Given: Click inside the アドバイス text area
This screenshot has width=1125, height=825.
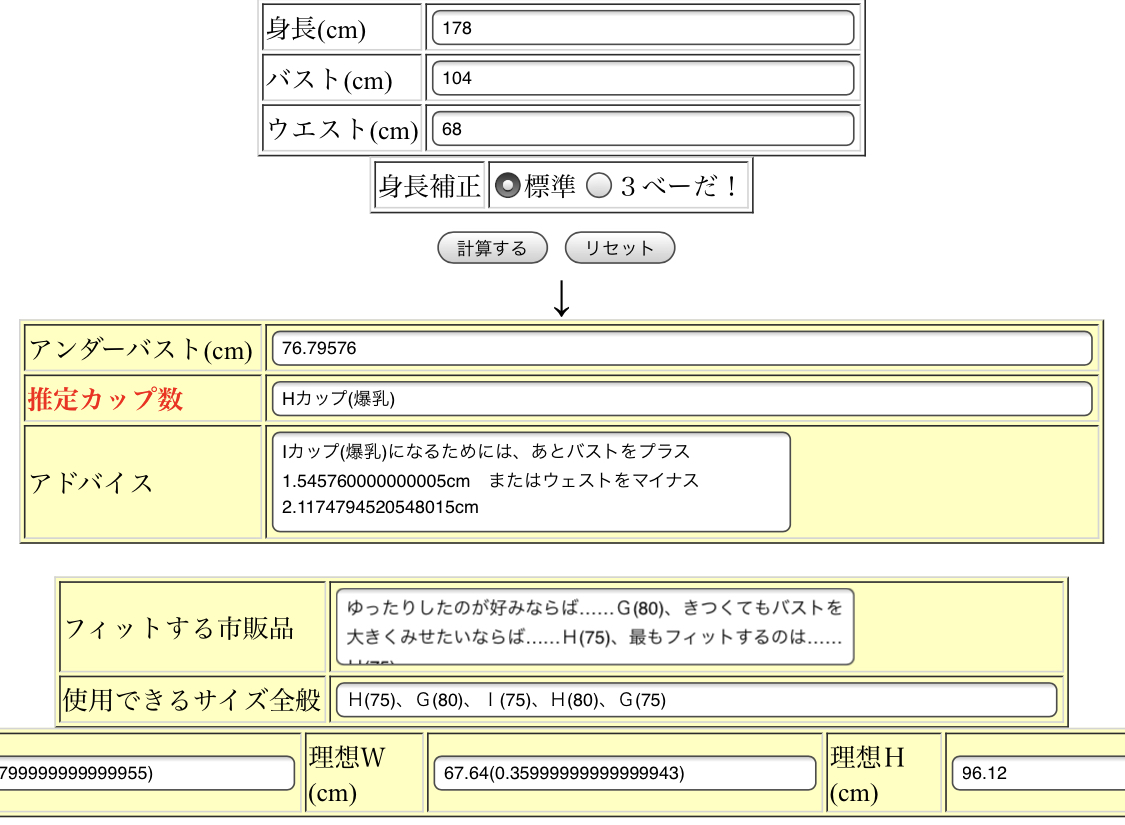Looking at the screenshot, I should [530, 481].
